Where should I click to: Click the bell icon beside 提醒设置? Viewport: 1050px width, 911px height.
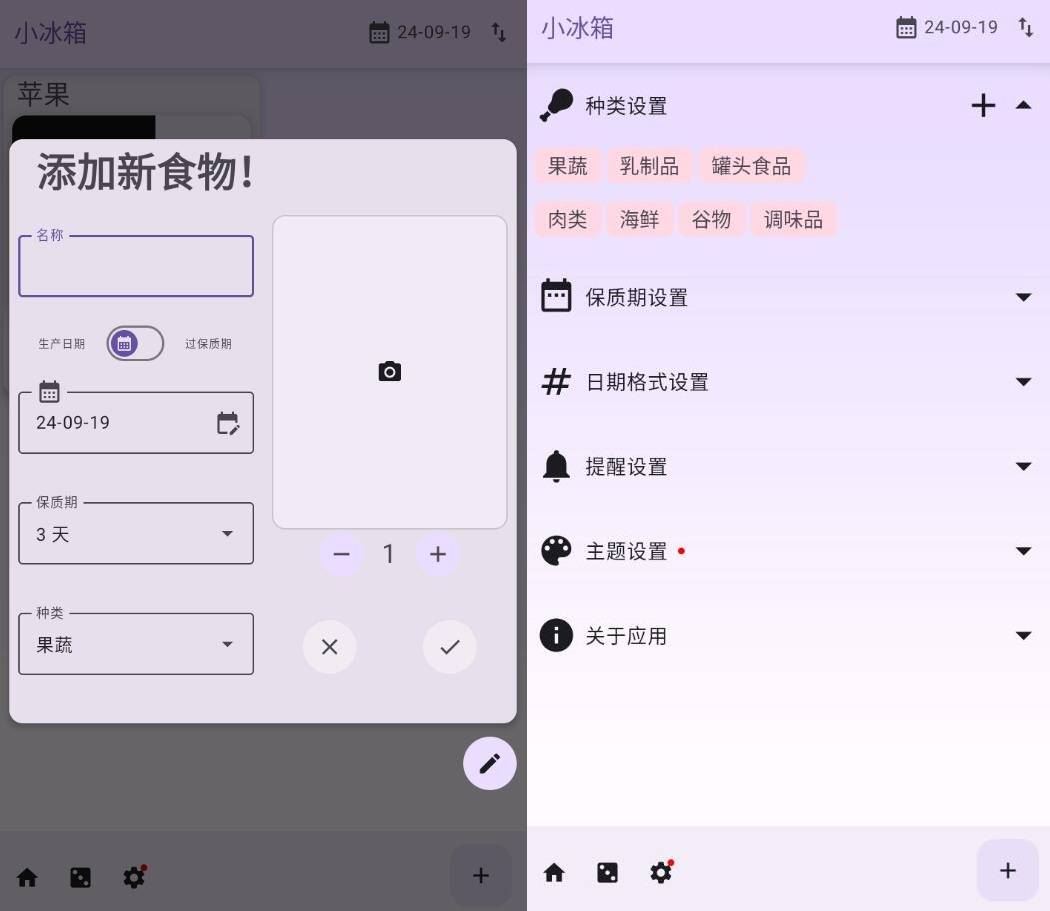[556, 466]
